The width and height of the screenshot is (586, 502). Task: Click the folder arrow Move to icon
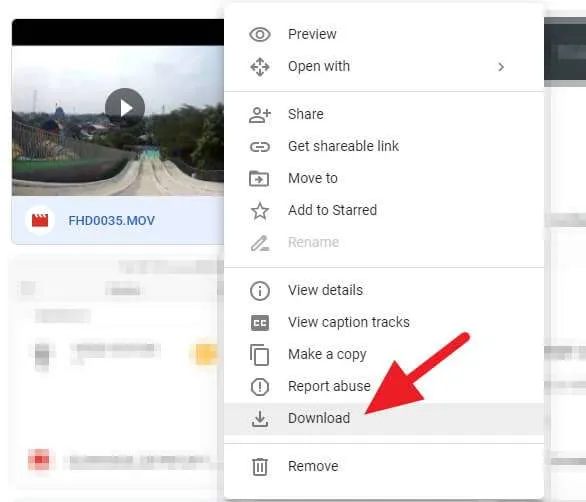click(x=259, y=178)
